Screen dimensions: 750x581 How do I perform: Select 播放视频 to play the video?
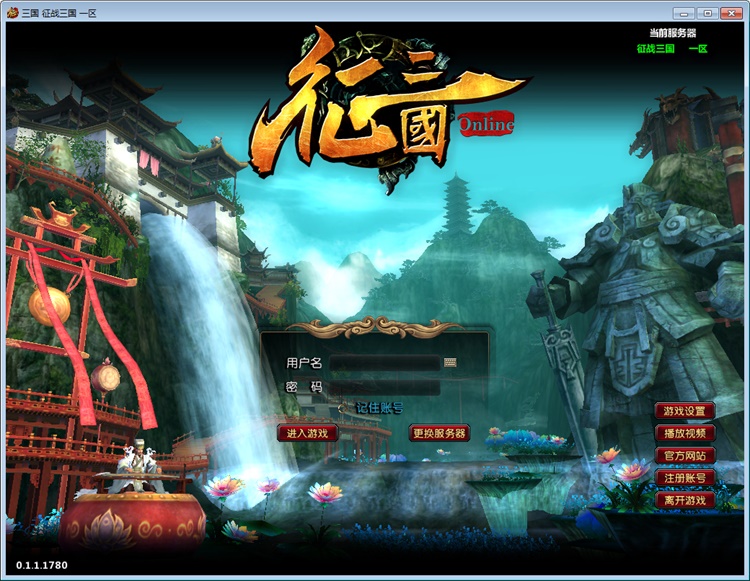(x=685, y=433)
